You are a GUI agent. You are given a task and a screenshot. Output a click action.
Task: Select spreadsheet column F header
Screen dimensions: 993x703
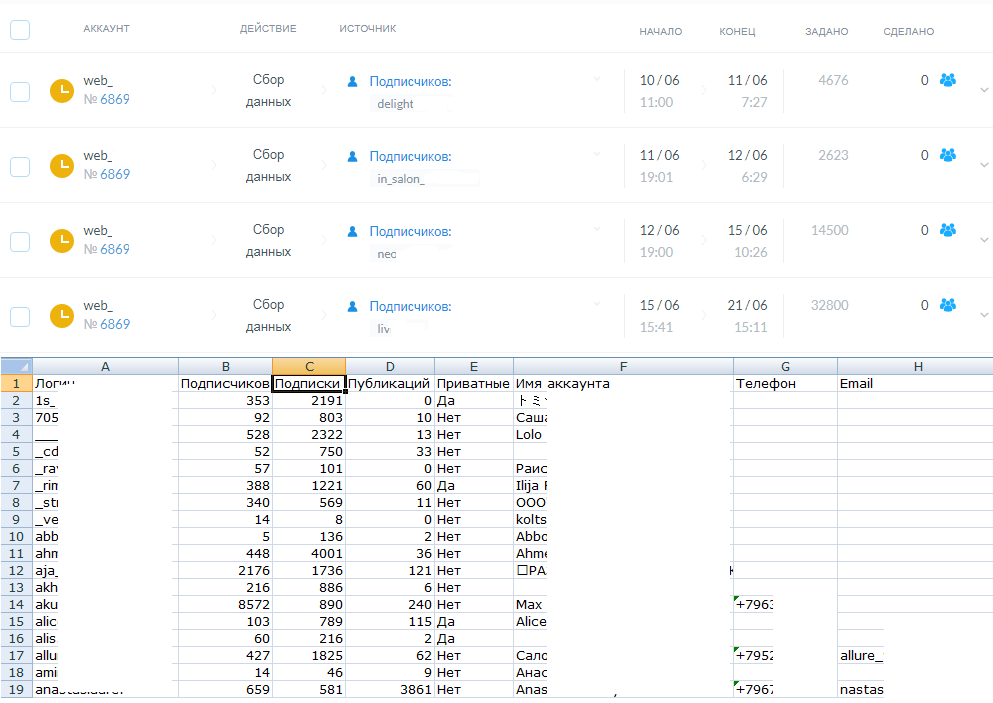(x=623, y=366)
